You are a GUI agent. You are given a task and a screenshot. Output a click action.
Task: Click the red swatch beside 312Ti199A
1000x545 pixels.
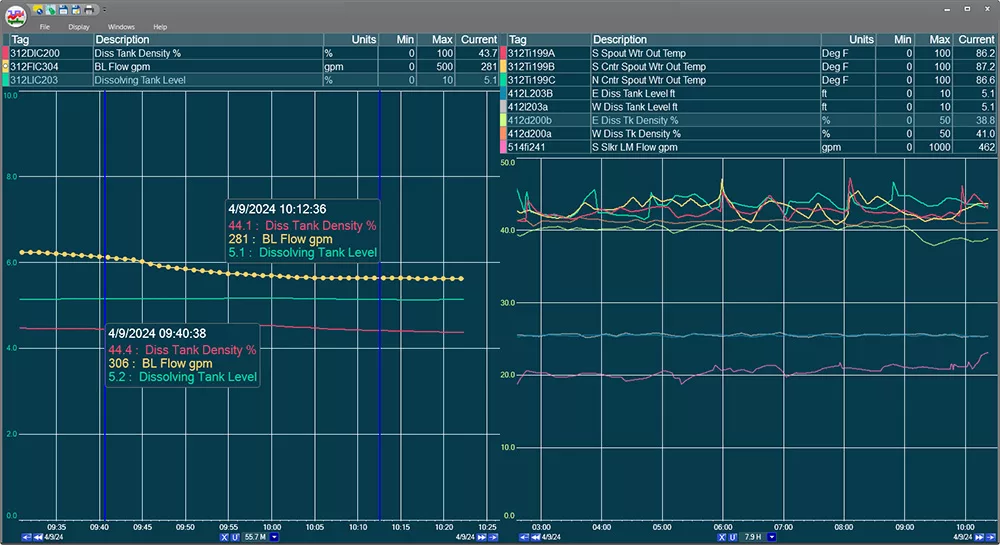pyautogui.click(x=503, y=53)
